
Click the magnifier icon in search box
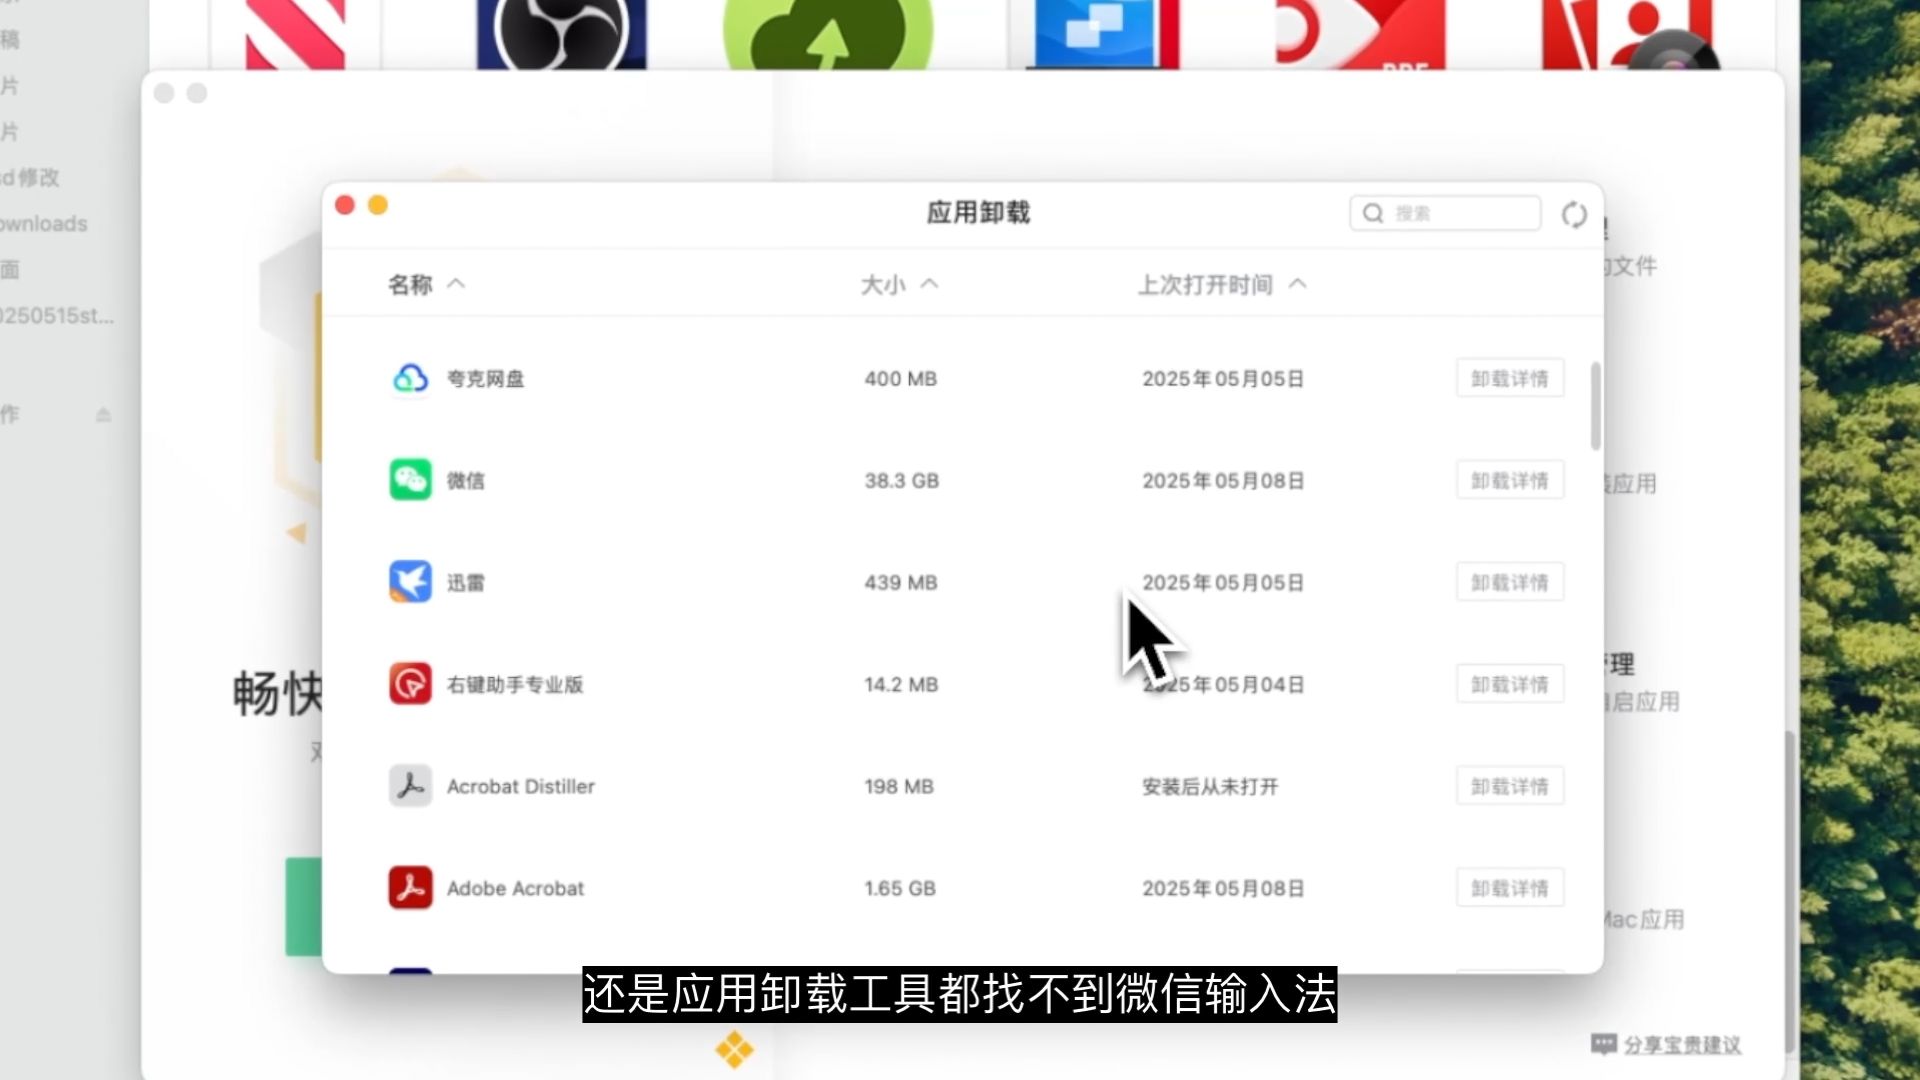pyautogui.click(x=1373, y=213)
